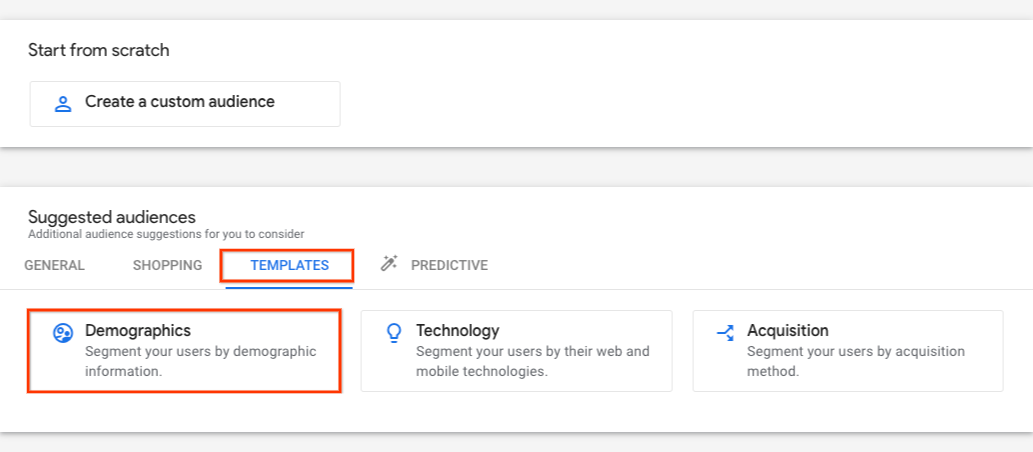Viewport: 1033px width, 452px height.
Task: Choose the Demographics template title
Action: coord(138,330)
